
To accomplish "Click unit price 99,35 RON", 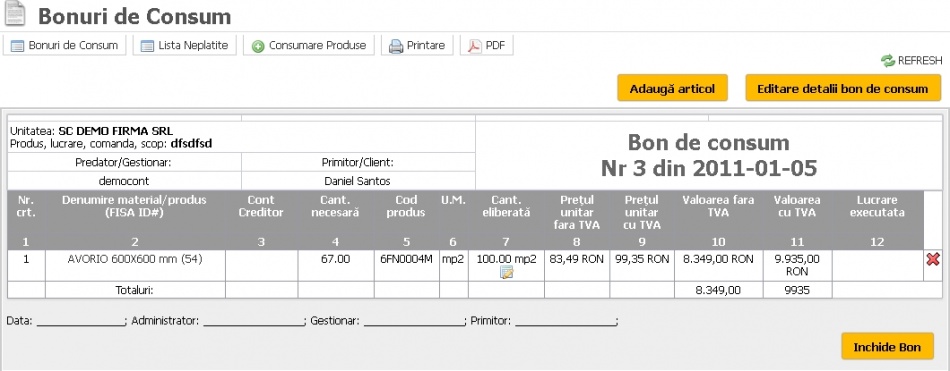I will (x=642, y=259).
